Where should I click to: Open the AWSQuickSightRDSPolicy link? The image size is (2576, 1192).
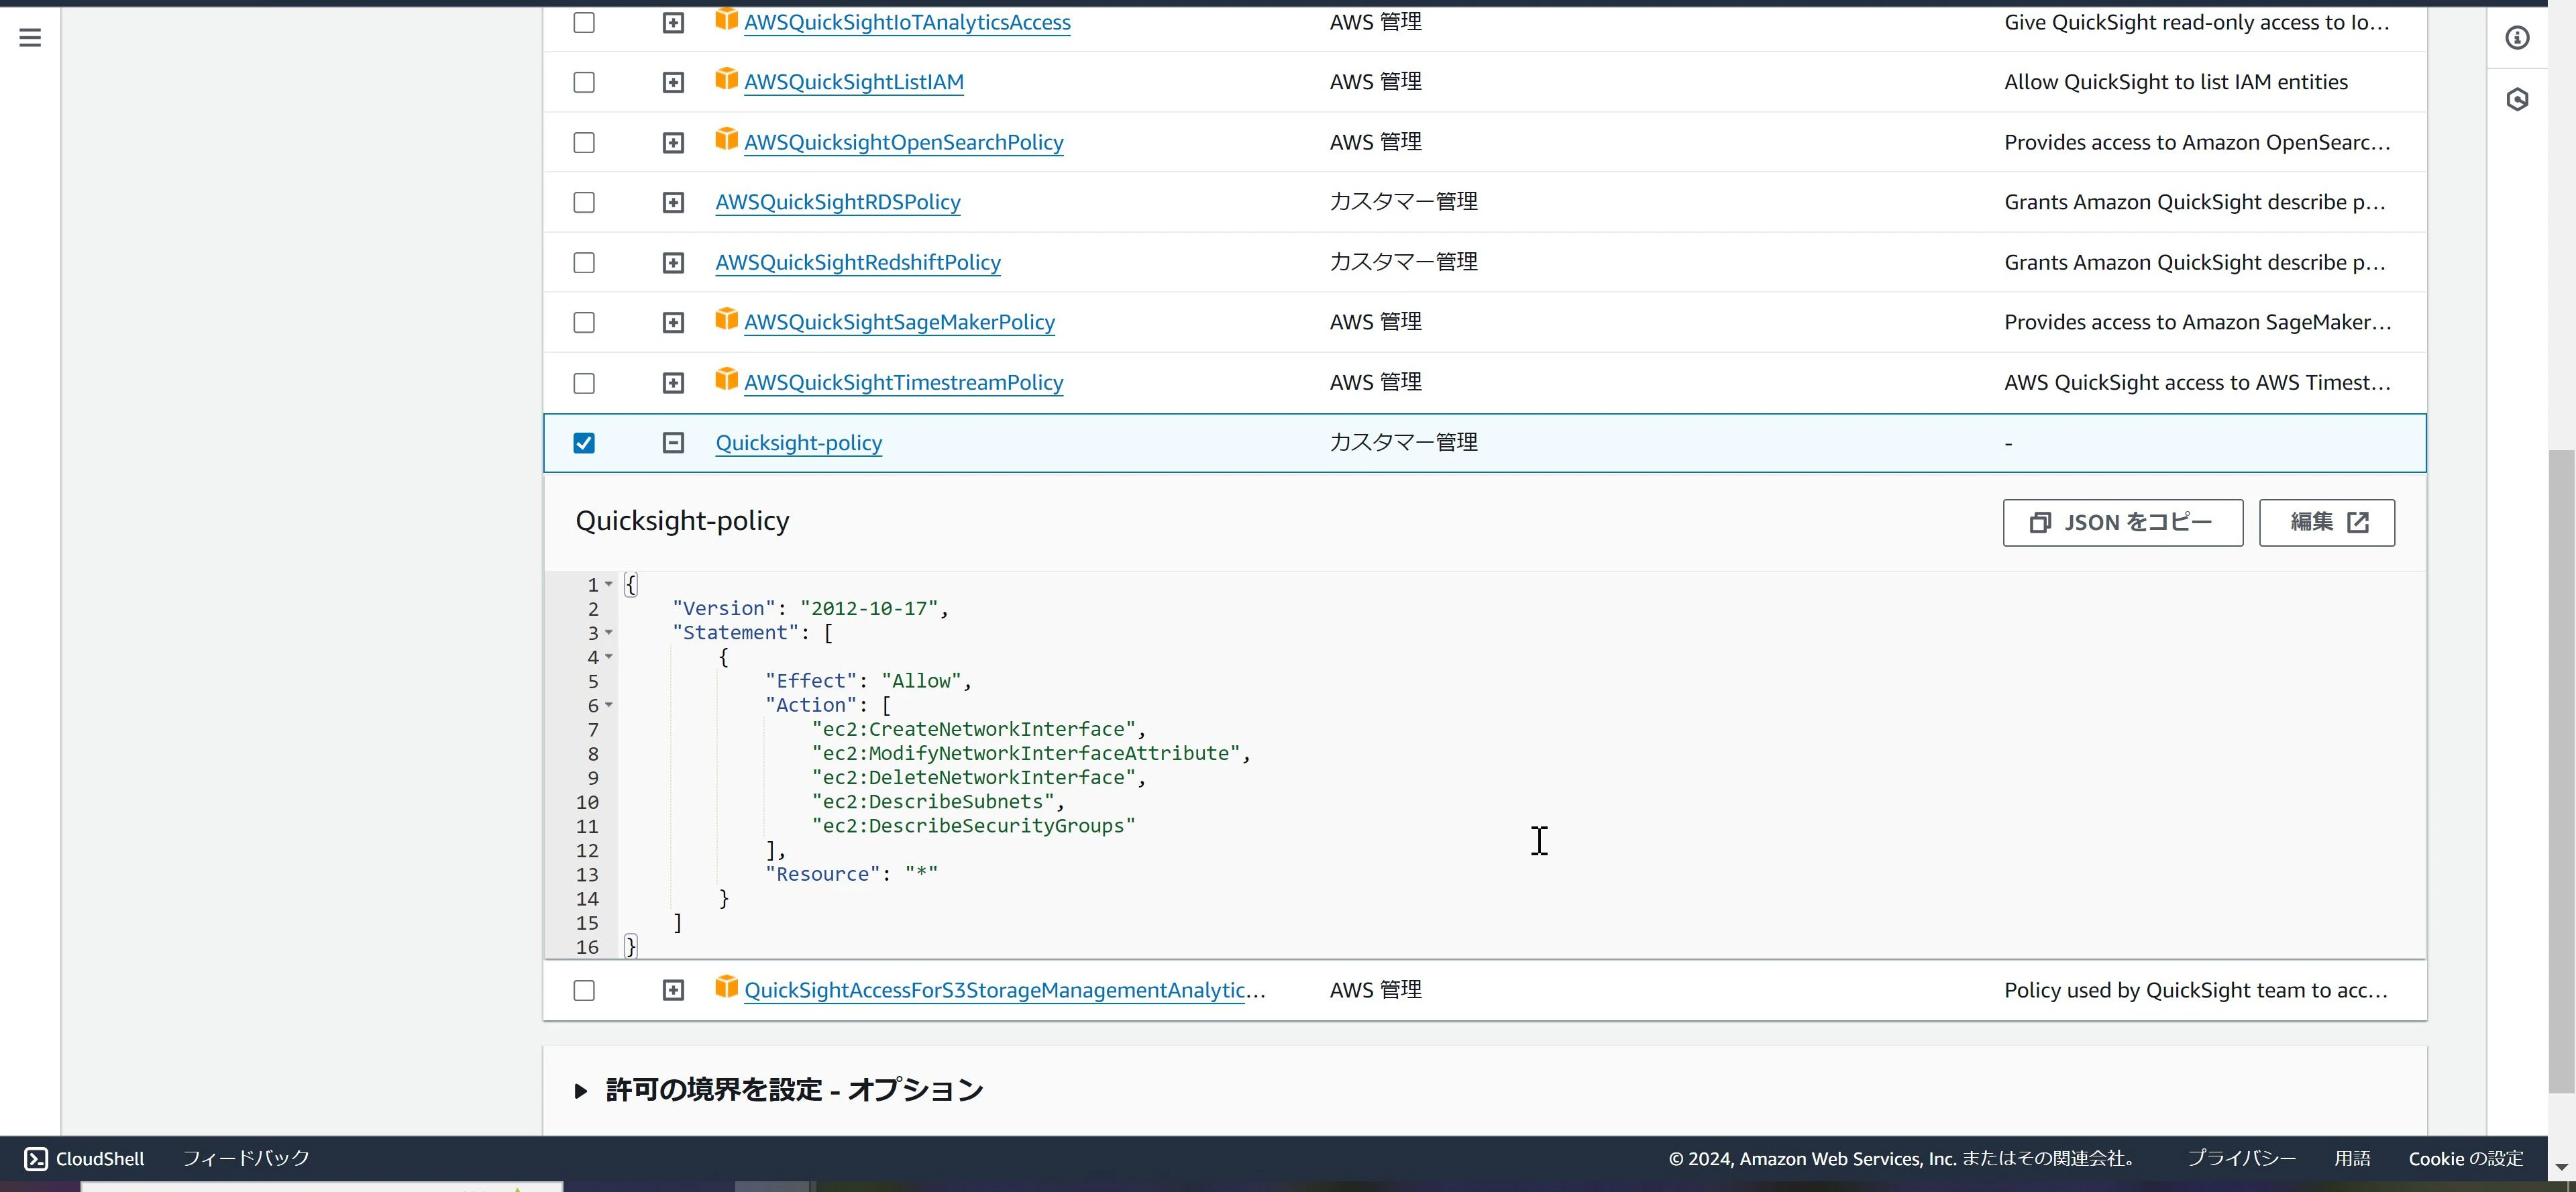(837, 202)
